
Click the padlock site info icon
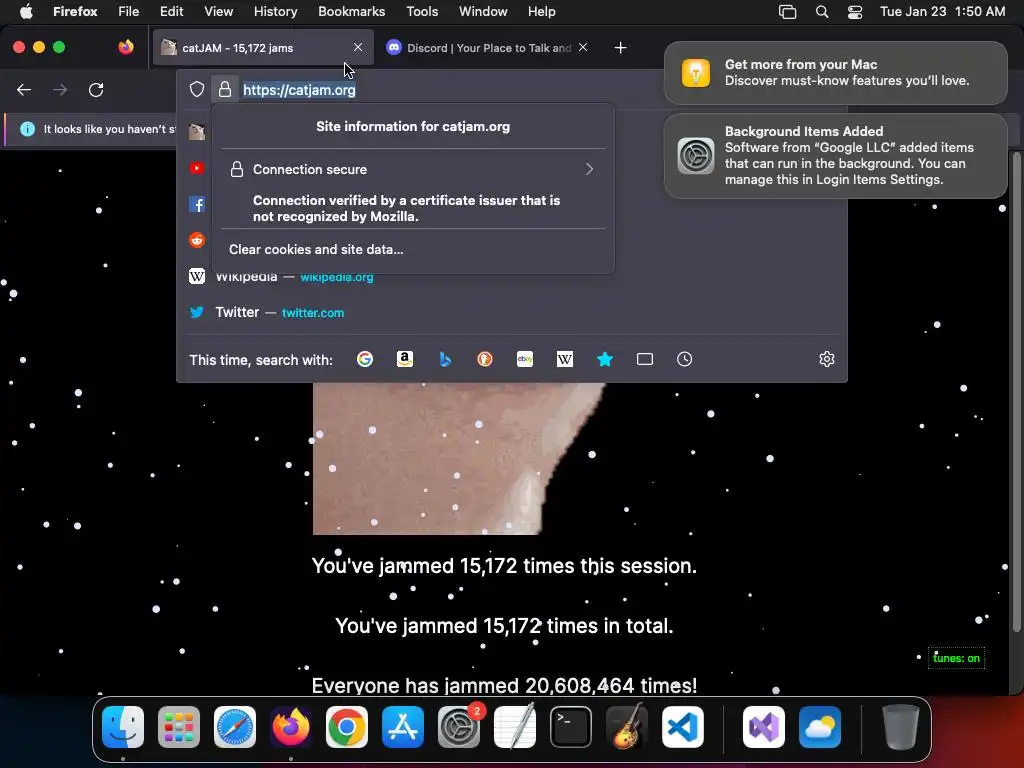click(225, 89)
